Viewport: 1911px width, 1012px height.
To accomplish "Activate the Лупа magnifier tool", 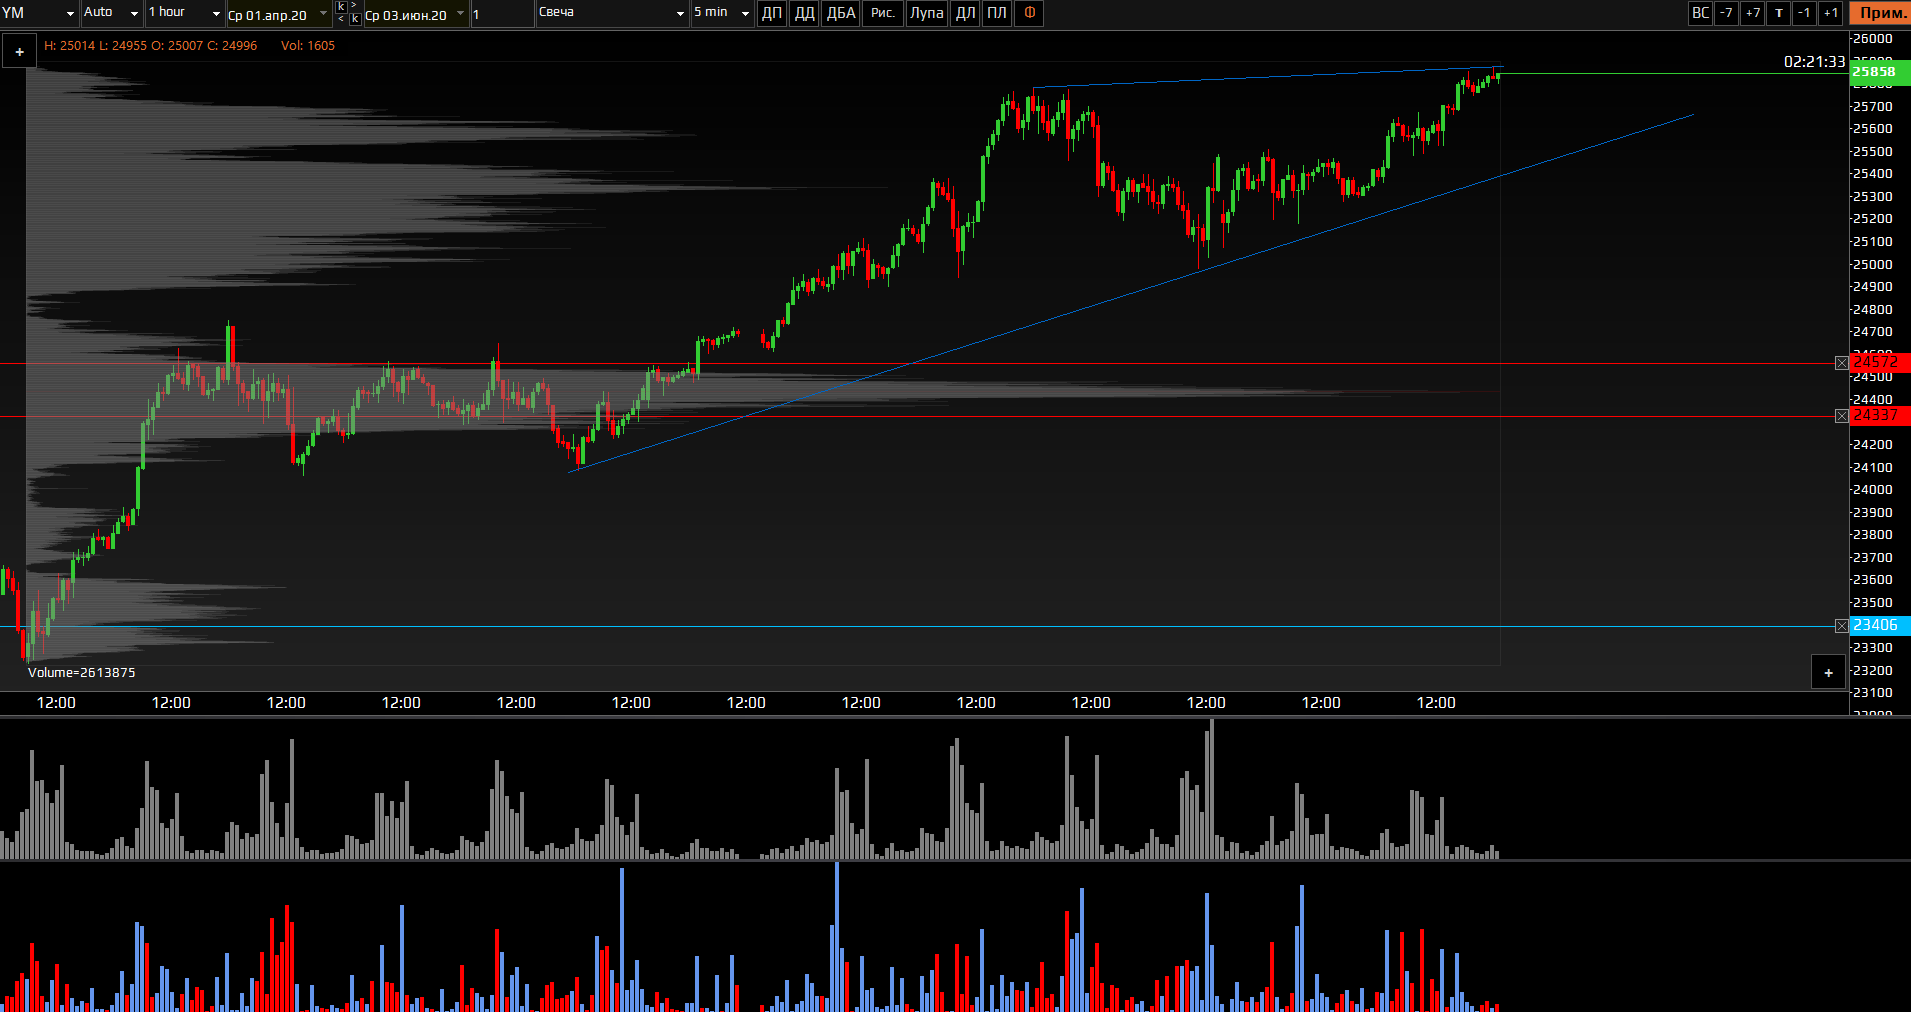I will tap(926, 13).
